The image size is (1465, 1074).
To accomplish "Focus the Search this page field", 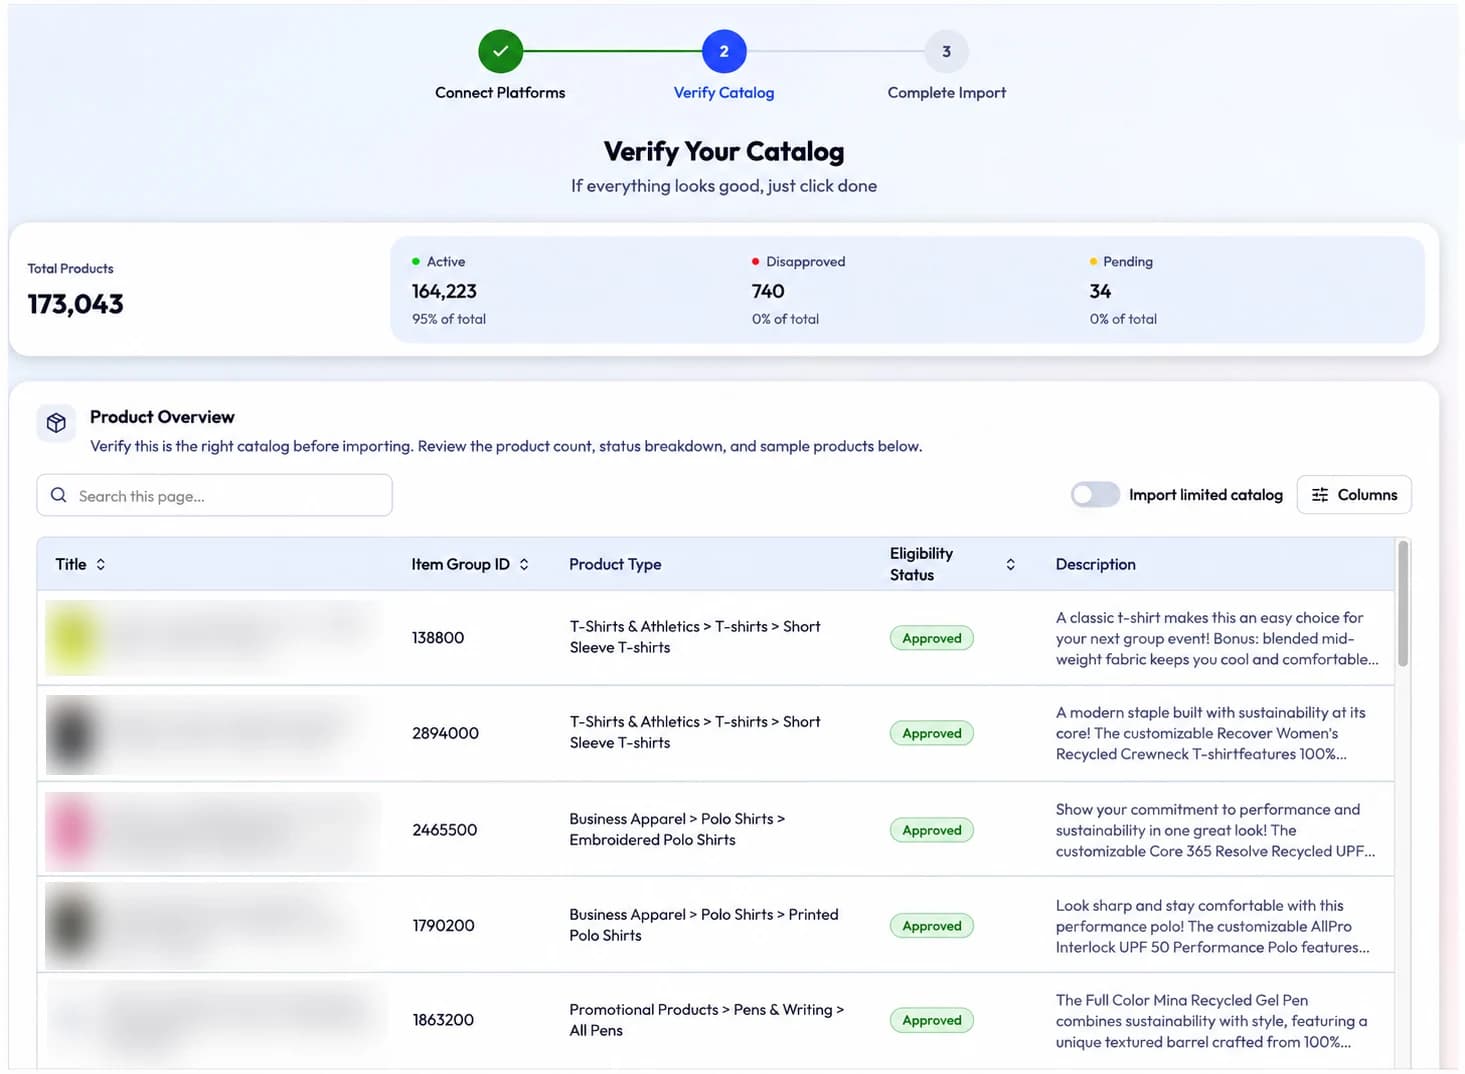I will [214, 495].
